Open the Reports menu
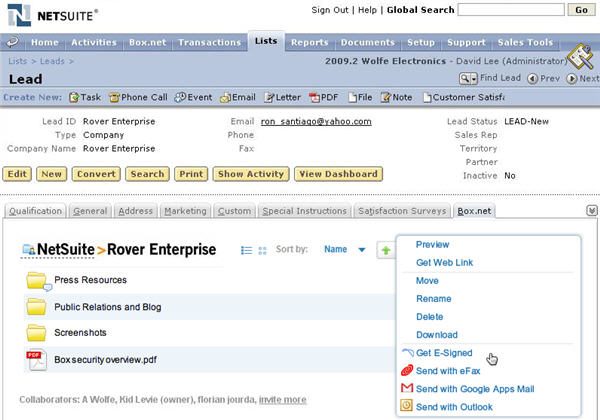Screen dimensions: 600x420 click(310, 42)
